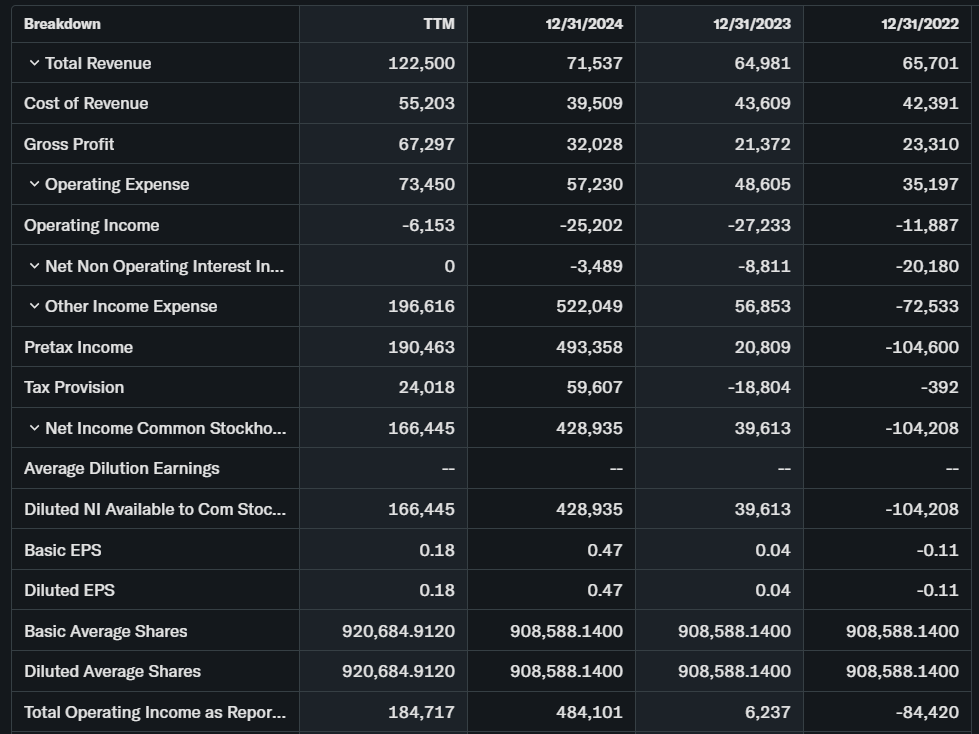Expand the Operating Expense row chevron
The height and width of the screenshot is (734, 979).
pyautogui.click(x=34, y=184)
